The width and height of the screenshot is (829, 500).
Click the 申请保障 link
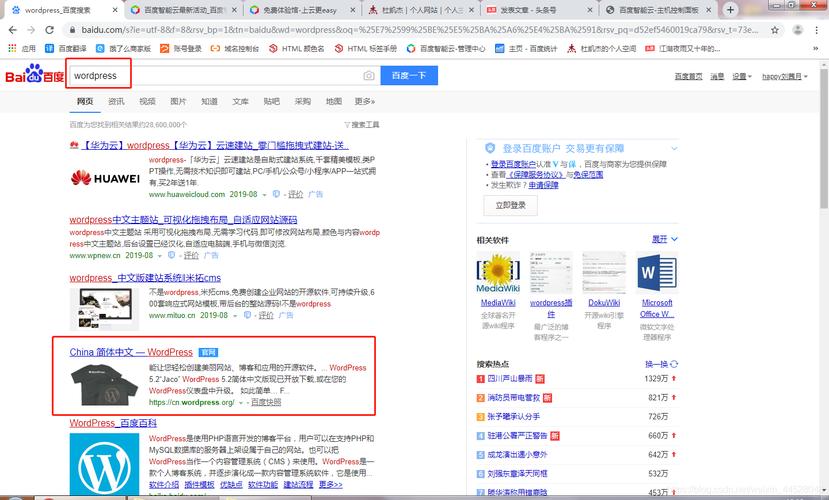(x=544, y=185)
